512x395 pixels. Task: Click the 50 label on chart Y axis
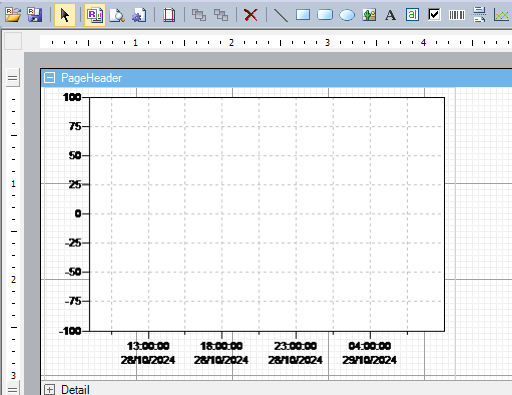[75, 155]
